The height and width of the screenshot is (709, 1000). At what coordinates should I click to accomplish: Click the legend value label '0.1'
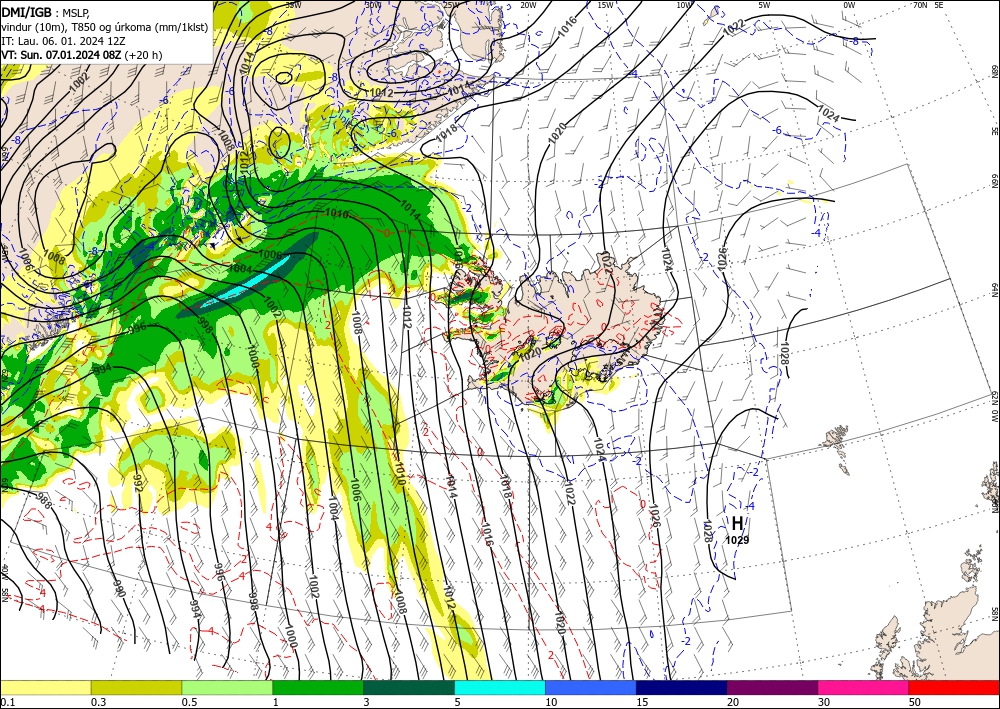point(7,702)
